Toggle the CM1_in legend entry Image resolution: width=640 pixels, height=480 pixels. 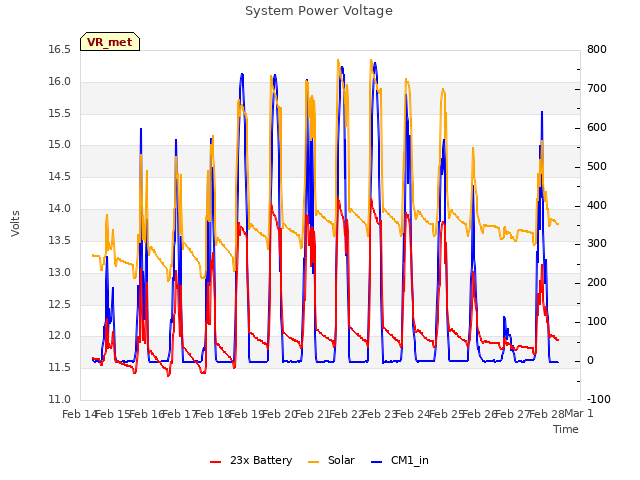[x=400, y=460]
